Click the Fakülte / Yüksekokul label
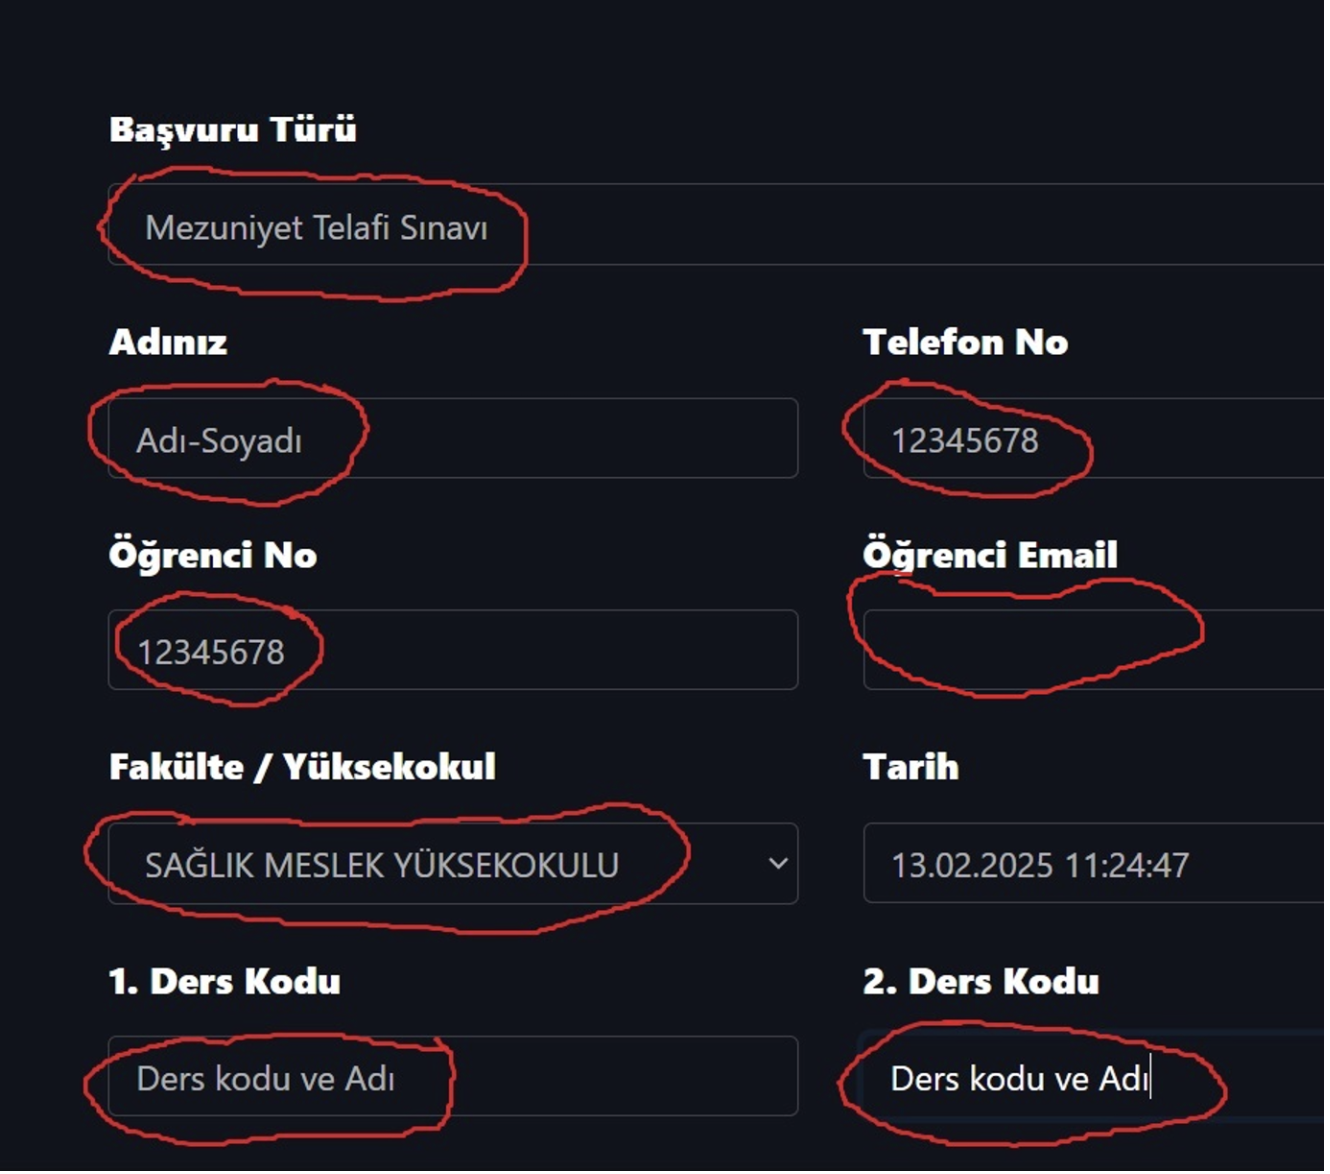The image size is (1330, 1174). coord(302,768)
